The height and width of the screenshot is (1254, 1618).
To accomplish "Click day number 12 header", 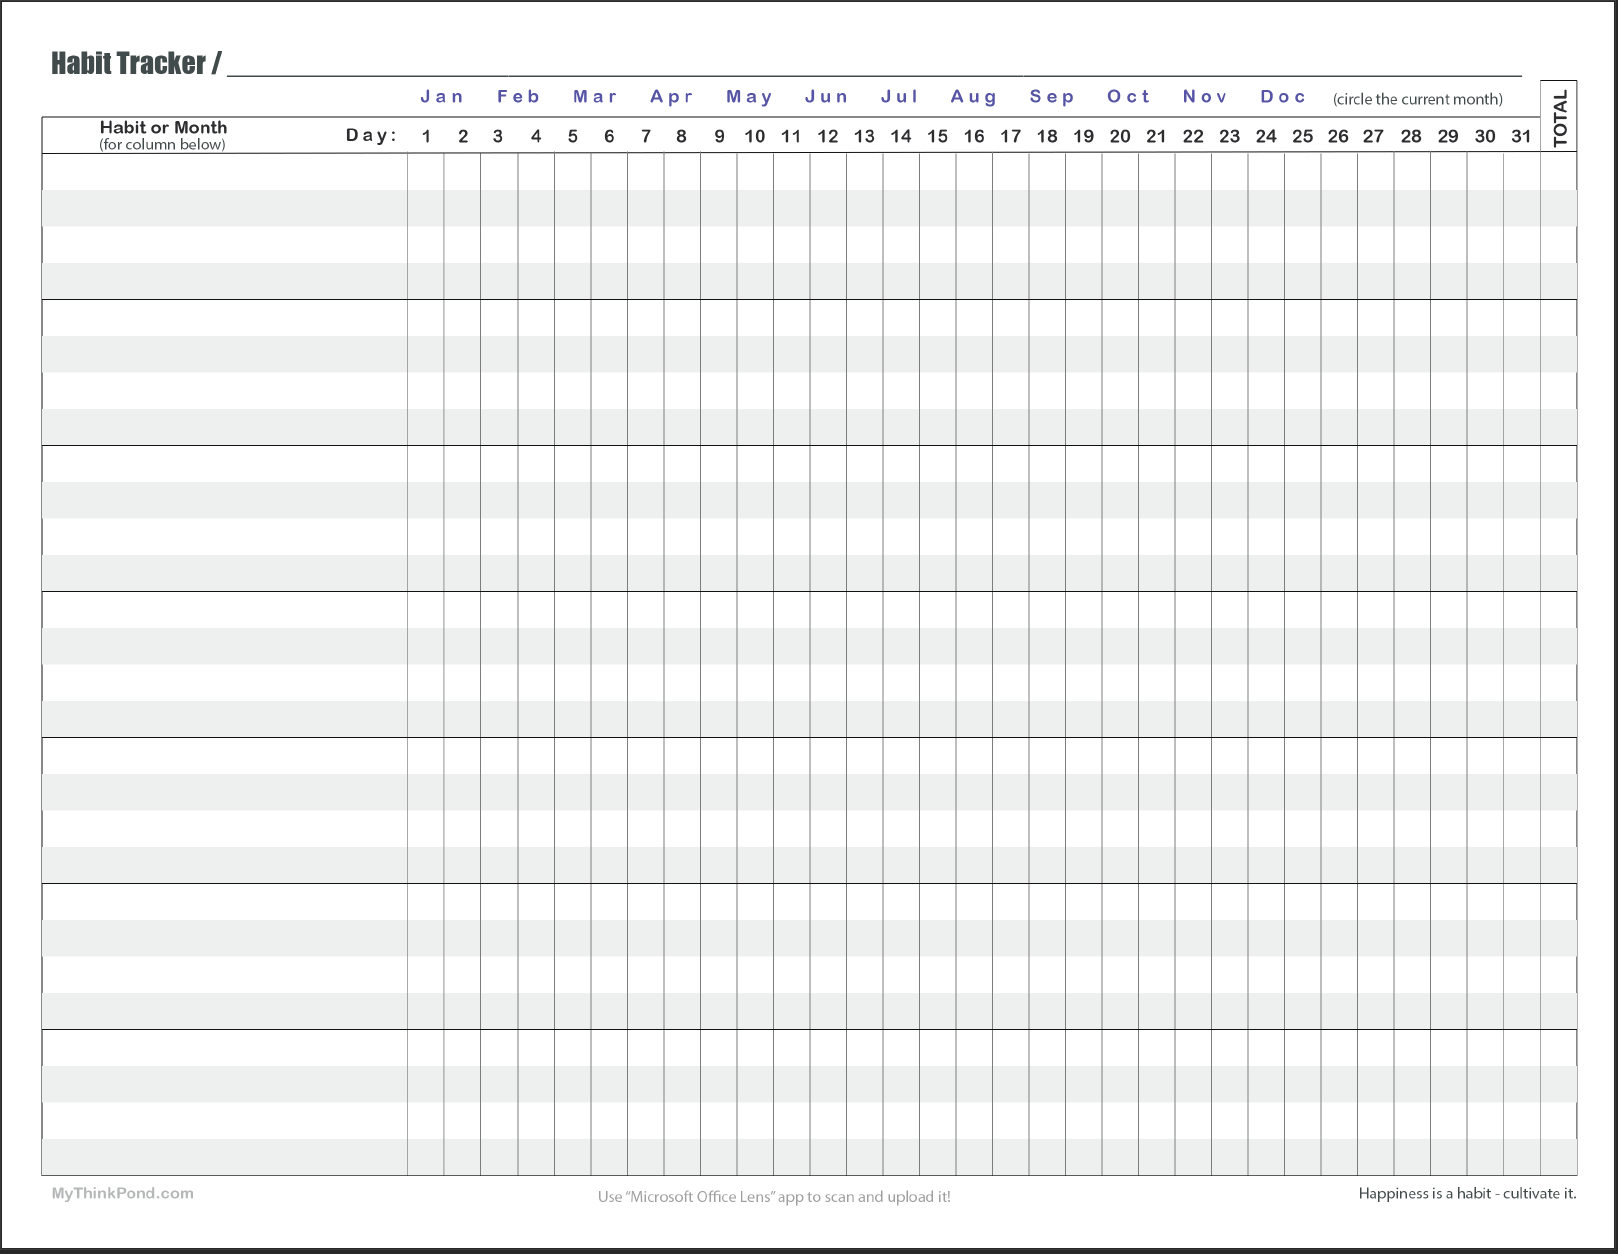I will coord(828,136).
